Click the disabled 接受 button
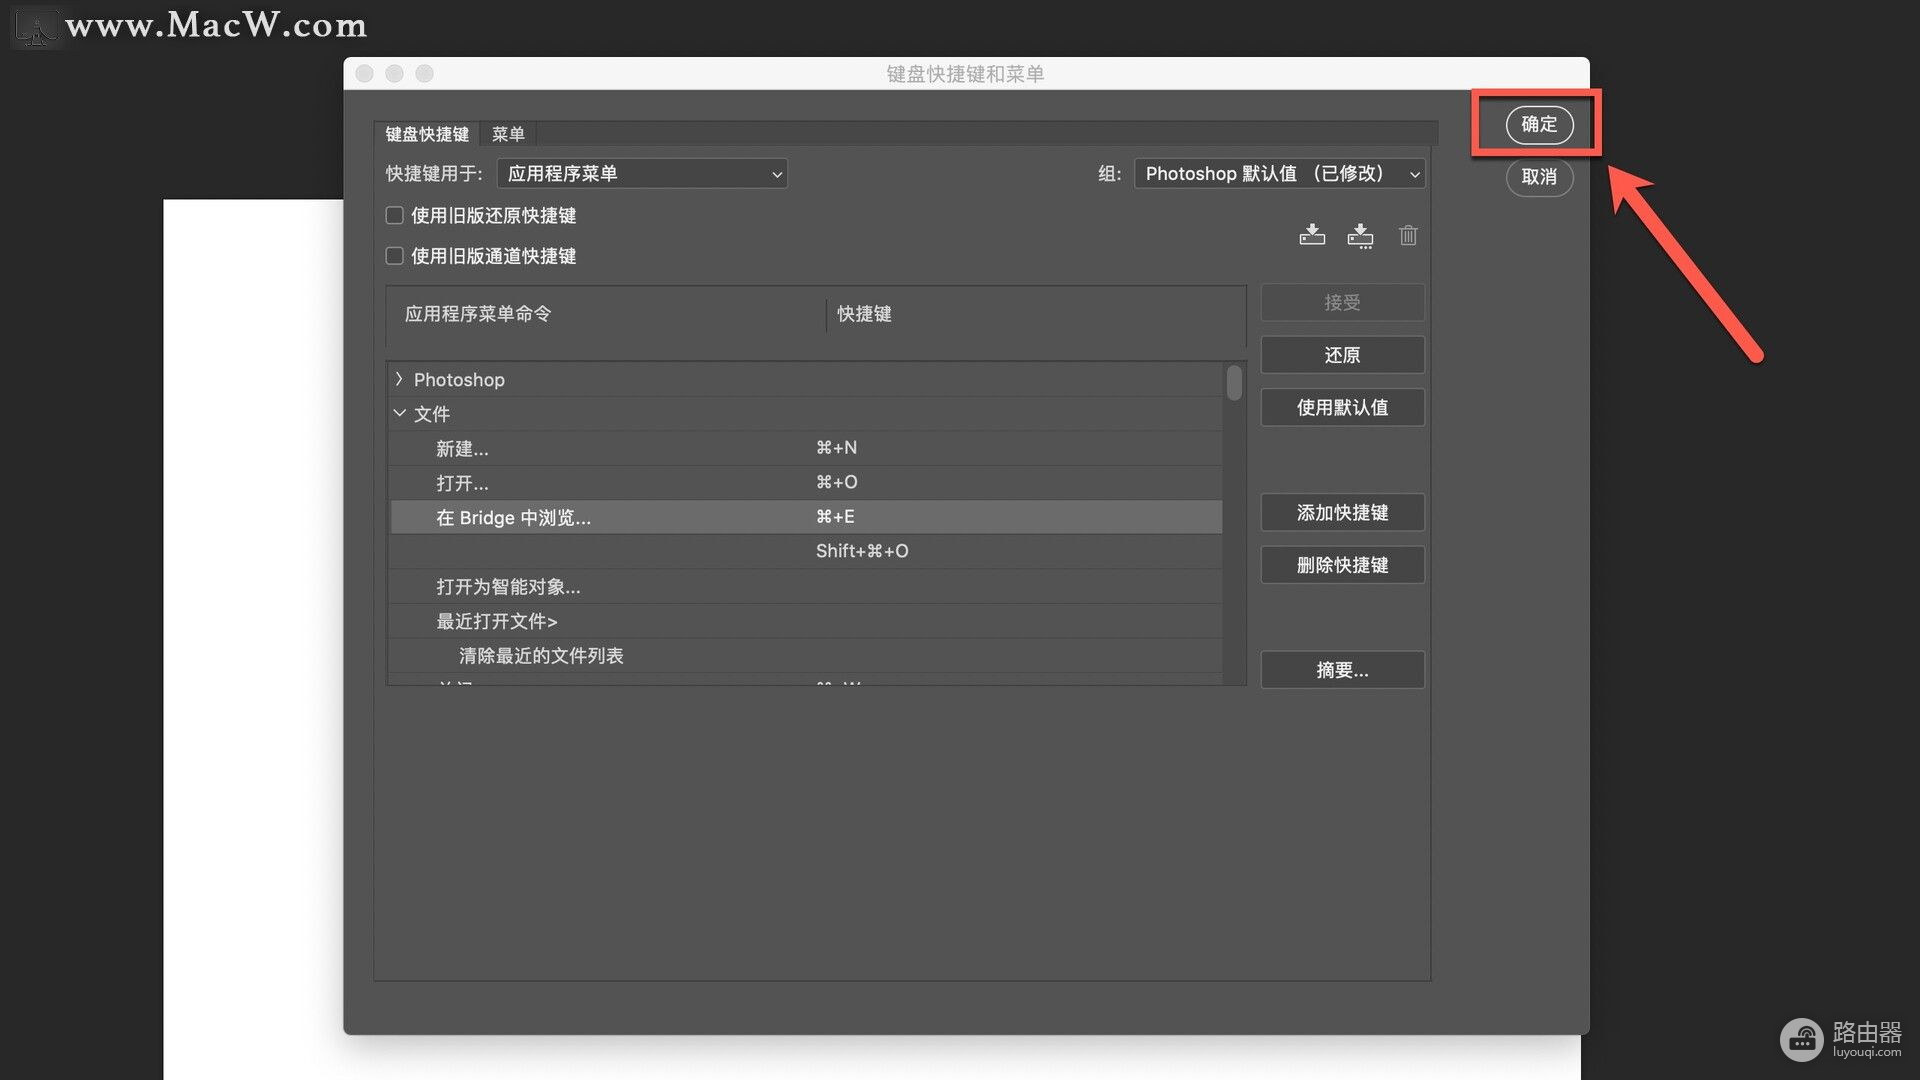Viewport: 1920px width, 1080px height. click(x=1342, y=302)
